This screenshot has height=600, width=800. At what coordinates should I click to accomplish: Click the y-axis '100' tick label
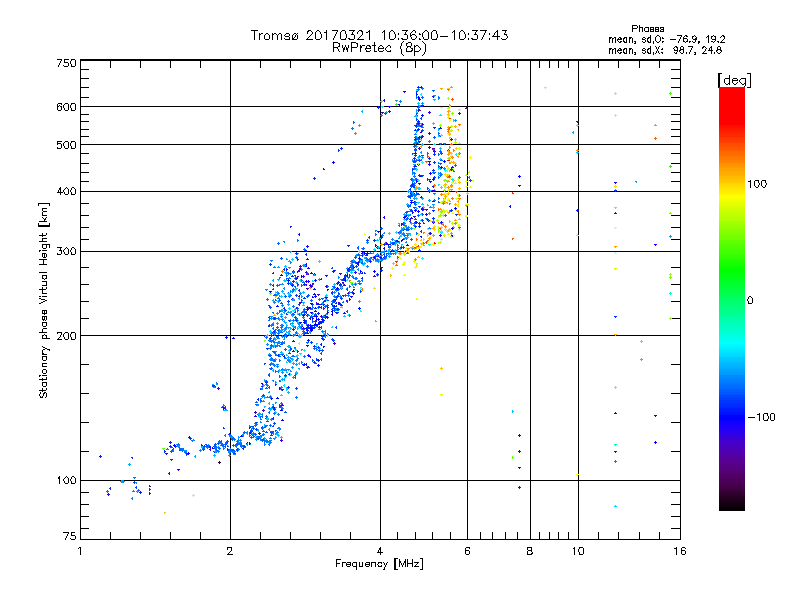66,481
